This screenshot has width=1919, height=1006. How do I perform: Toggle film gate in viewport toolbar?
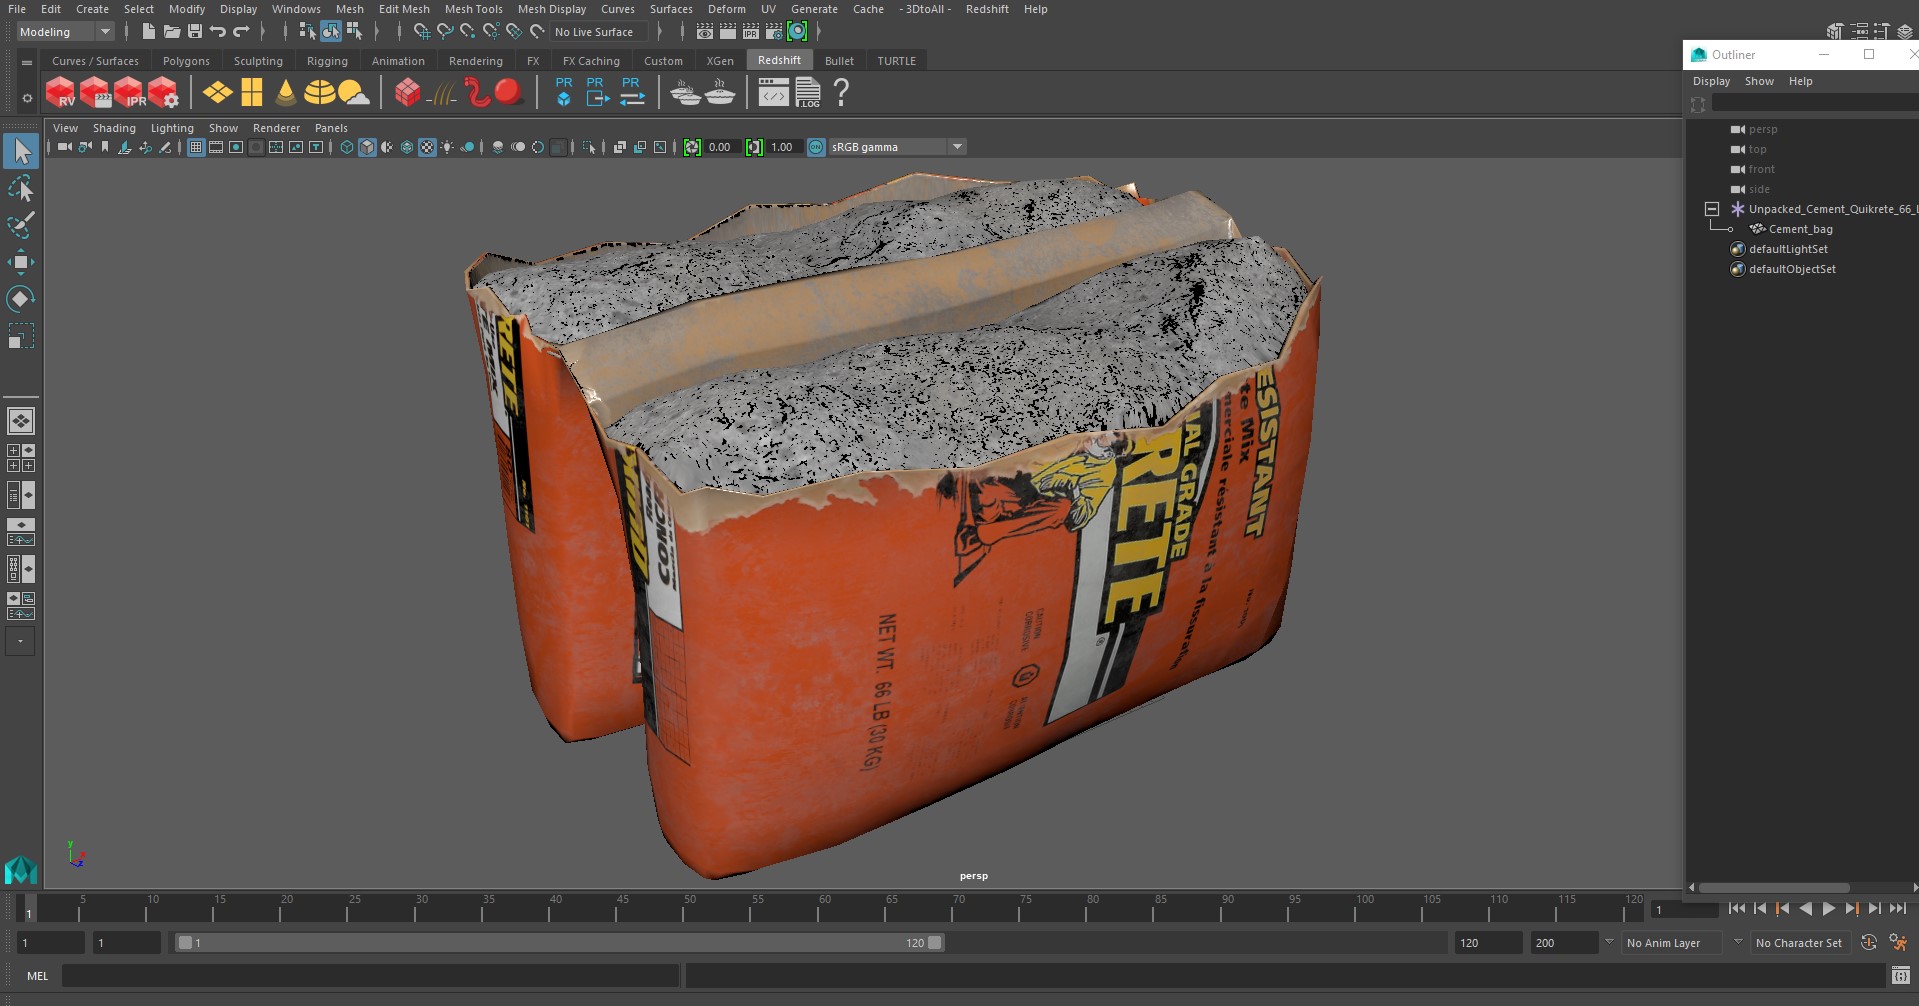click(216, 147)
